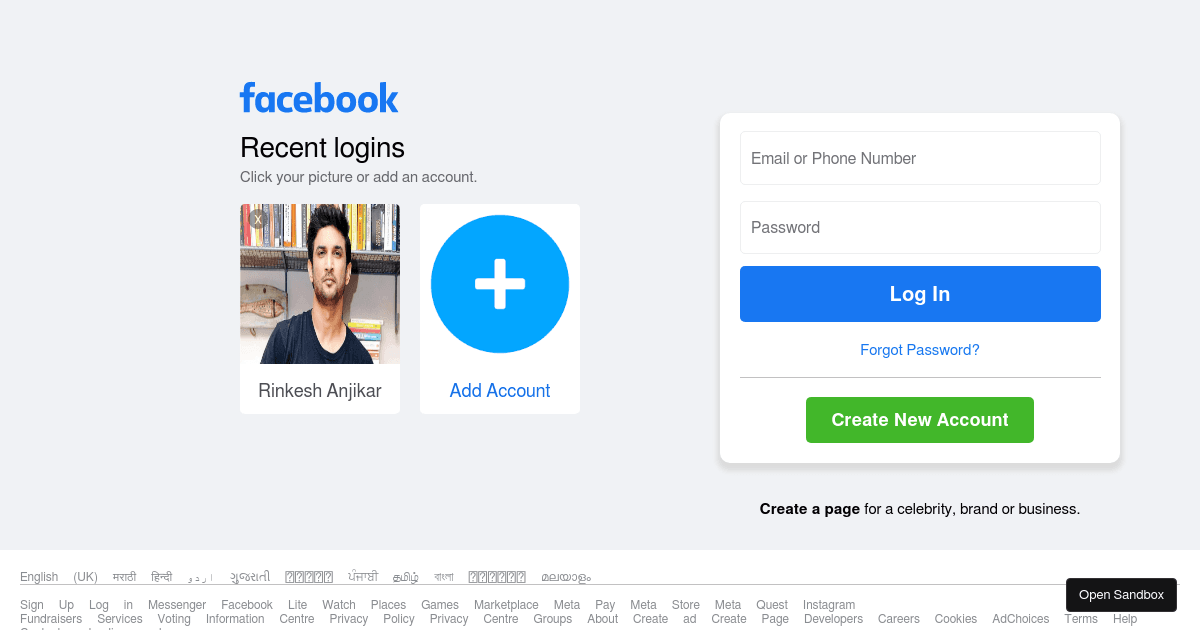Choose മലയാളം from the language list

coord(564,576)
